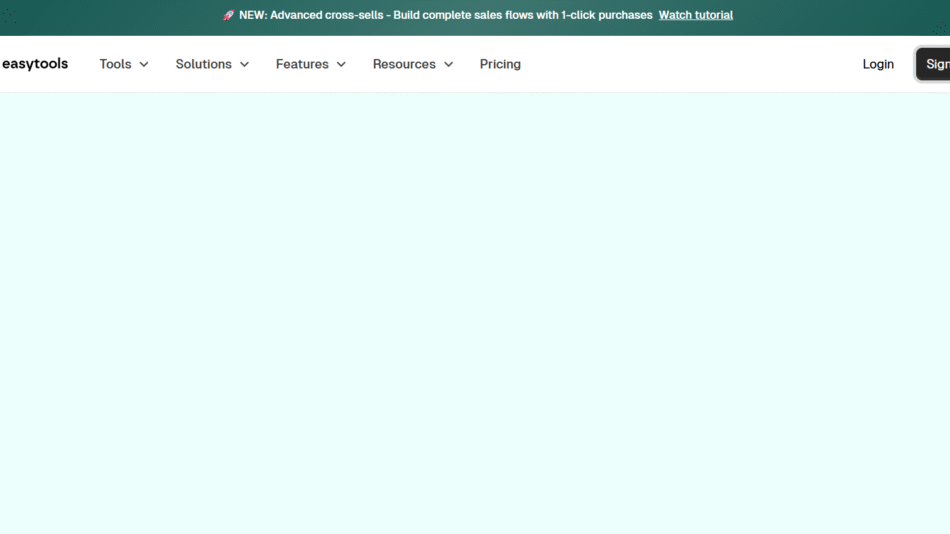Viewport: 950px width, 534px height.
Task: Click the rocket emoji in announcement banner
Action: 228,15
